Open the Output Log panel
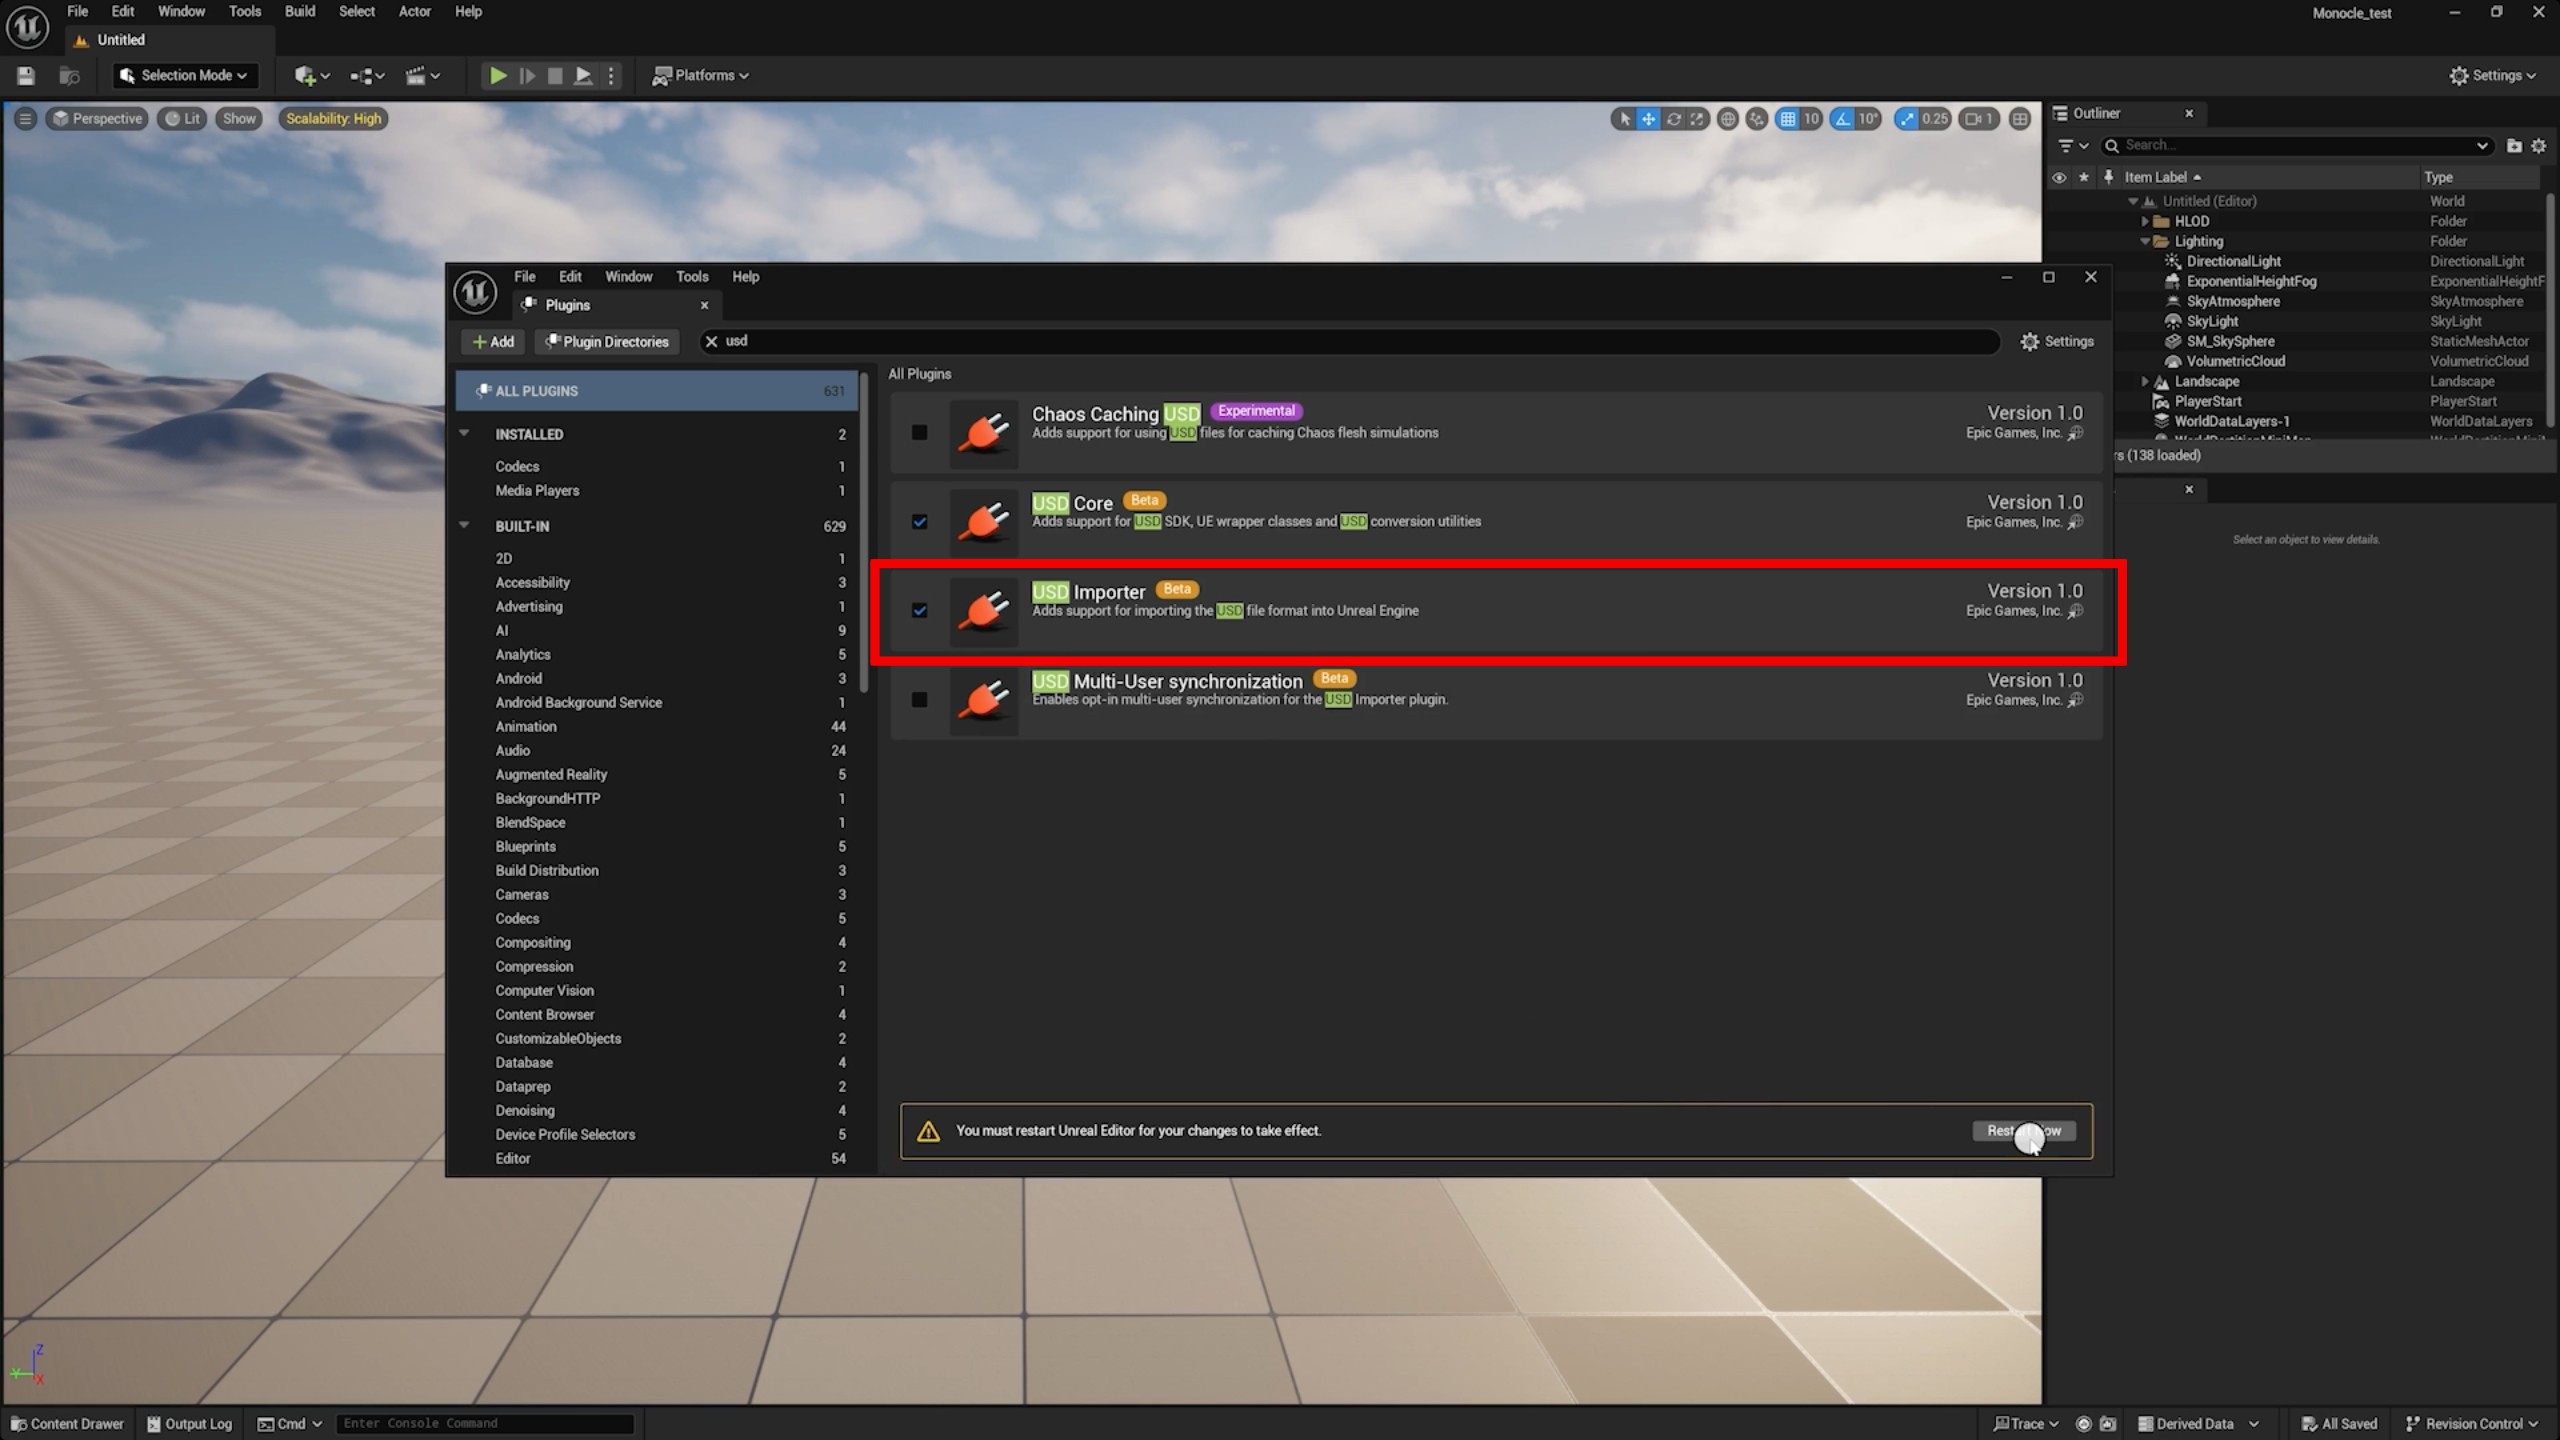This screenshot has width=2560, height=1440. tap(189, 1423)
